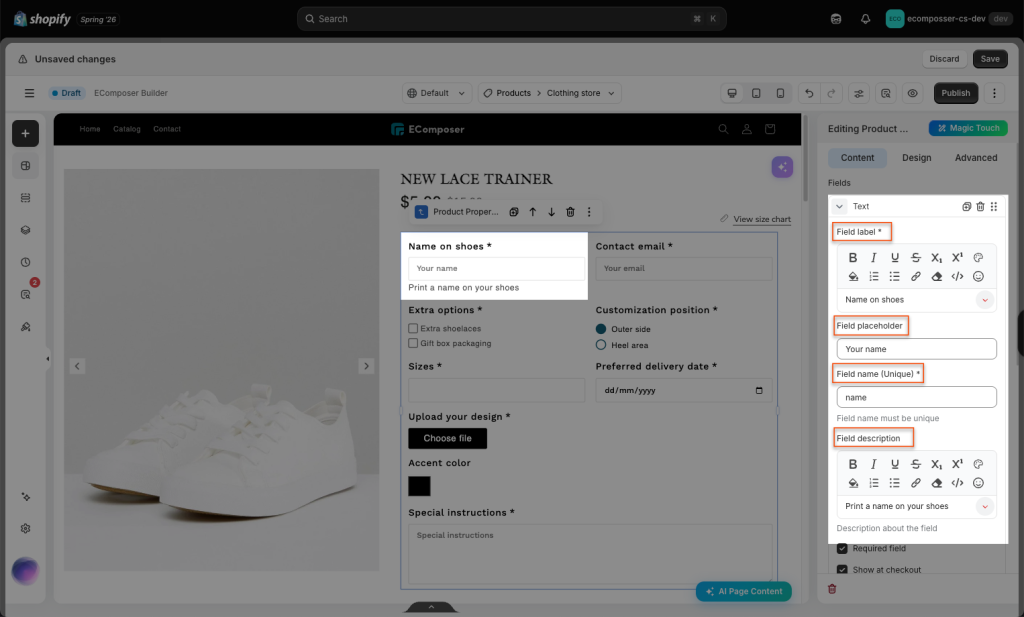
Task: Open the preview eye icon
Action: 912,93
